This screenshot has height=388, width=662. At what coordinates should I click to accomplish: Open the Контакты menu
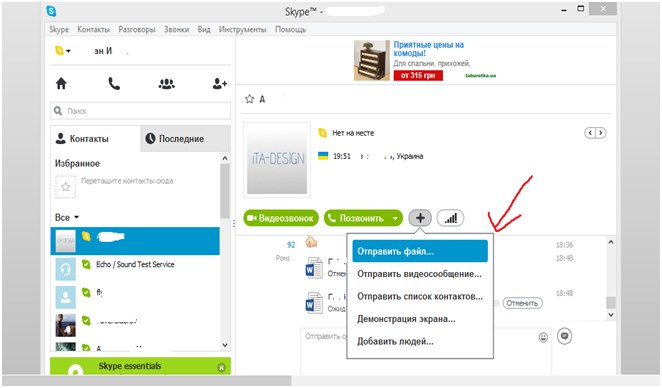[x=93, y=30]
